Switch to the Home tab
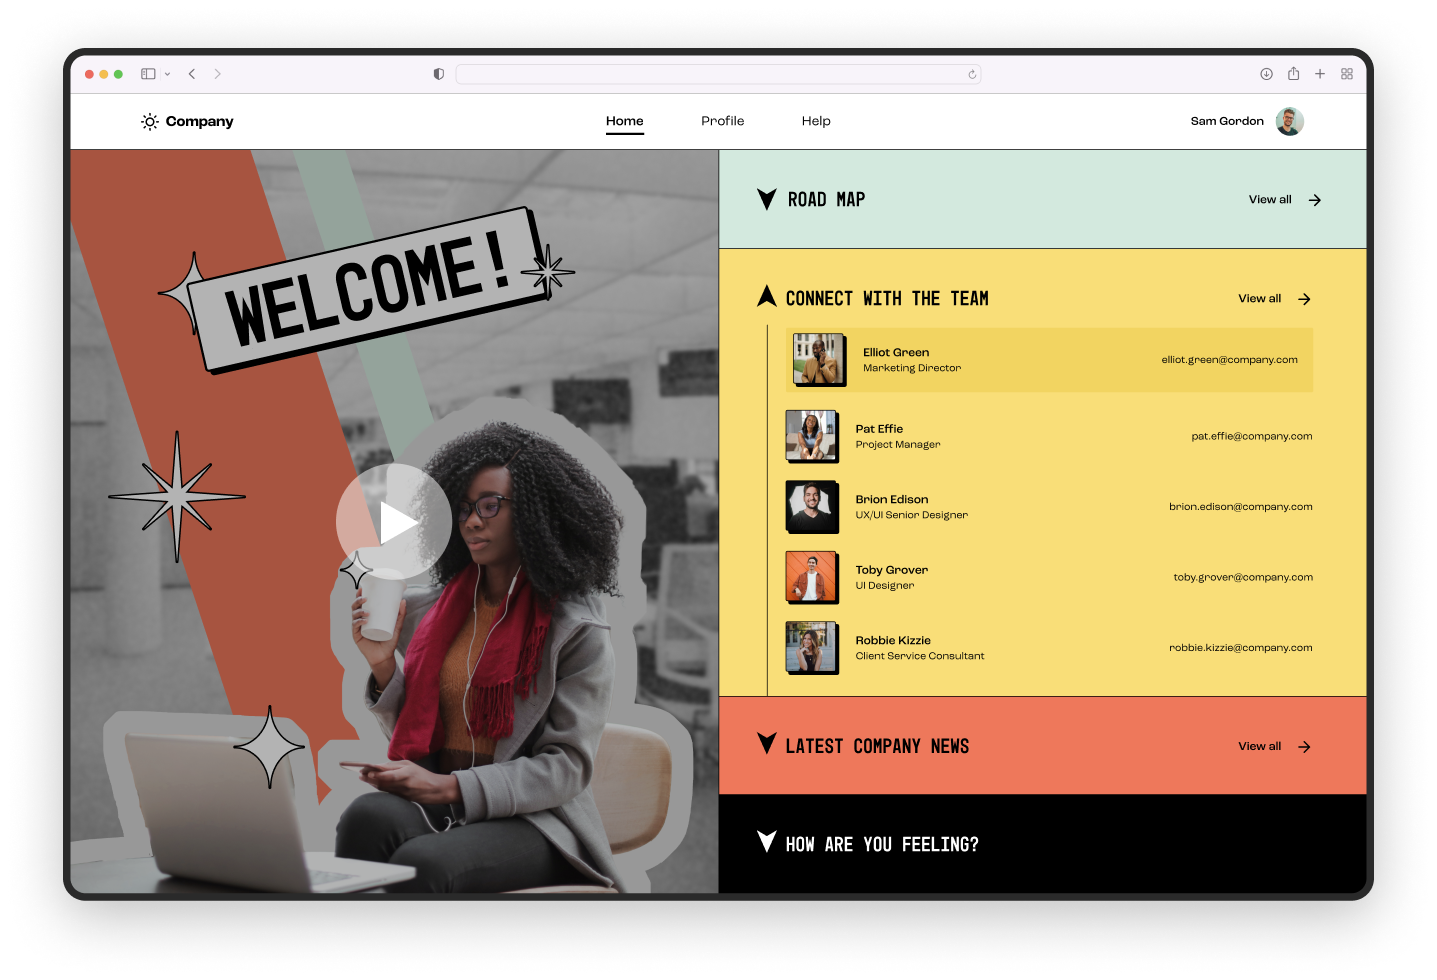The height and width of the screenshot is (980, 1437). pyautogui.click(x=625, y=121)
